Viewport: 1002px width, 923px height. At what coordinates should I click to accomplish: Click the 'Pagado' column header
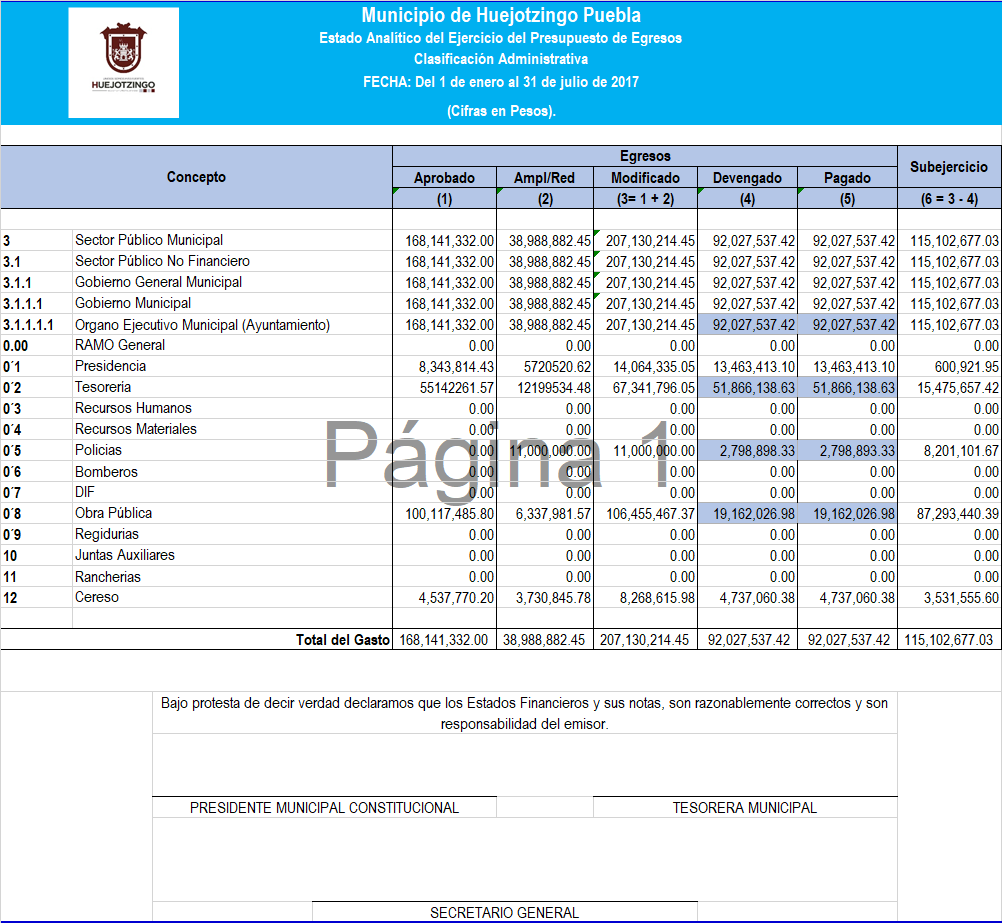coord(847,178)
